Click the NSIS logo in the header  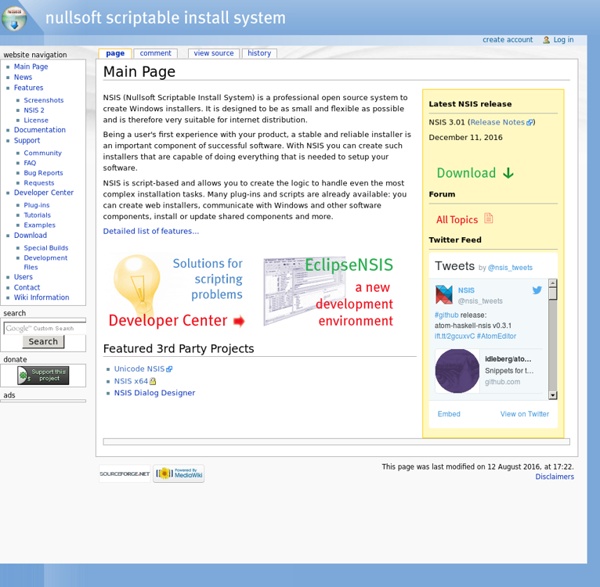click(14, 18)
